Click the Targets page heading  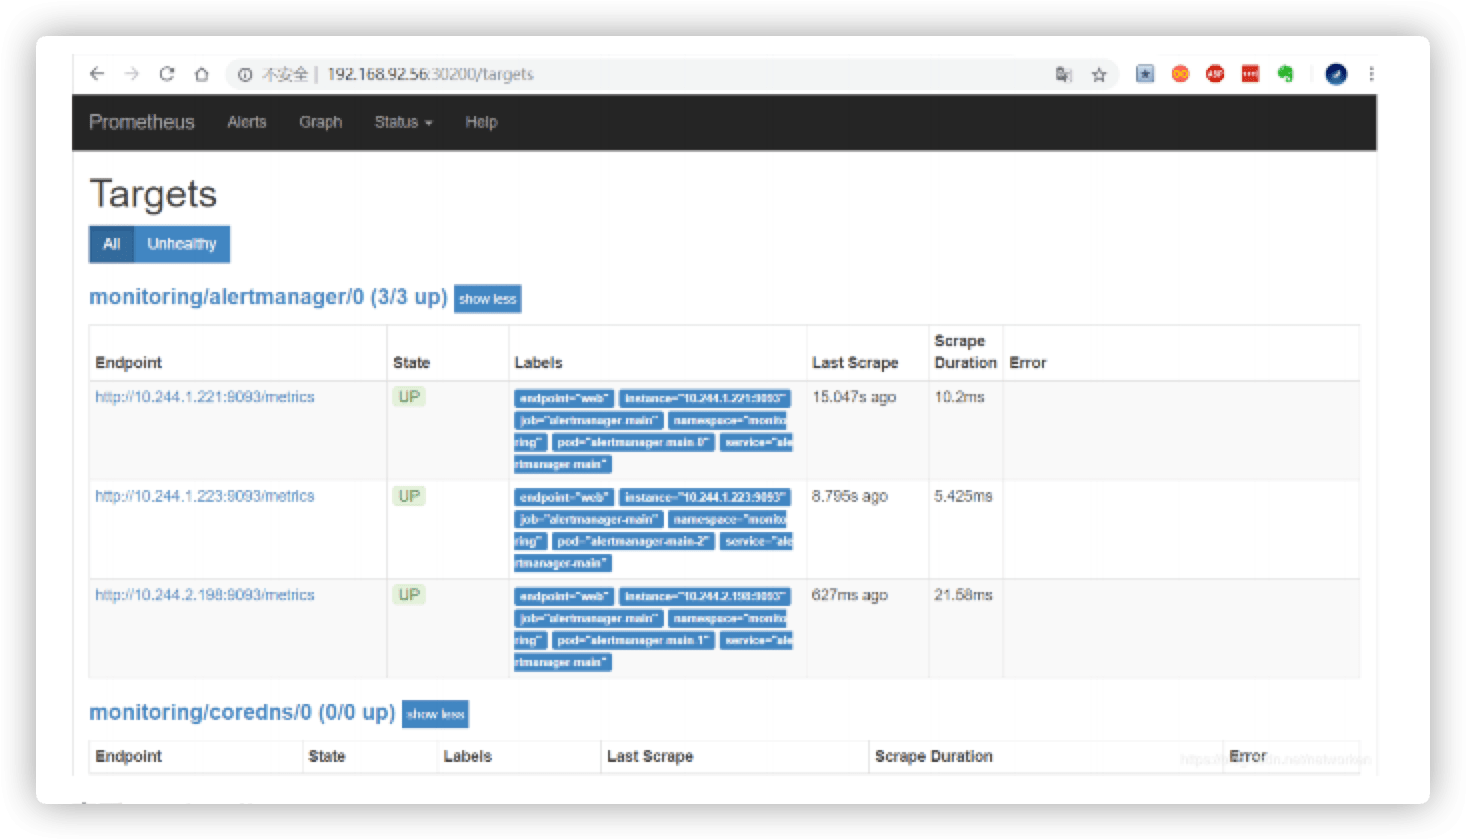click(x=153, y=194)
